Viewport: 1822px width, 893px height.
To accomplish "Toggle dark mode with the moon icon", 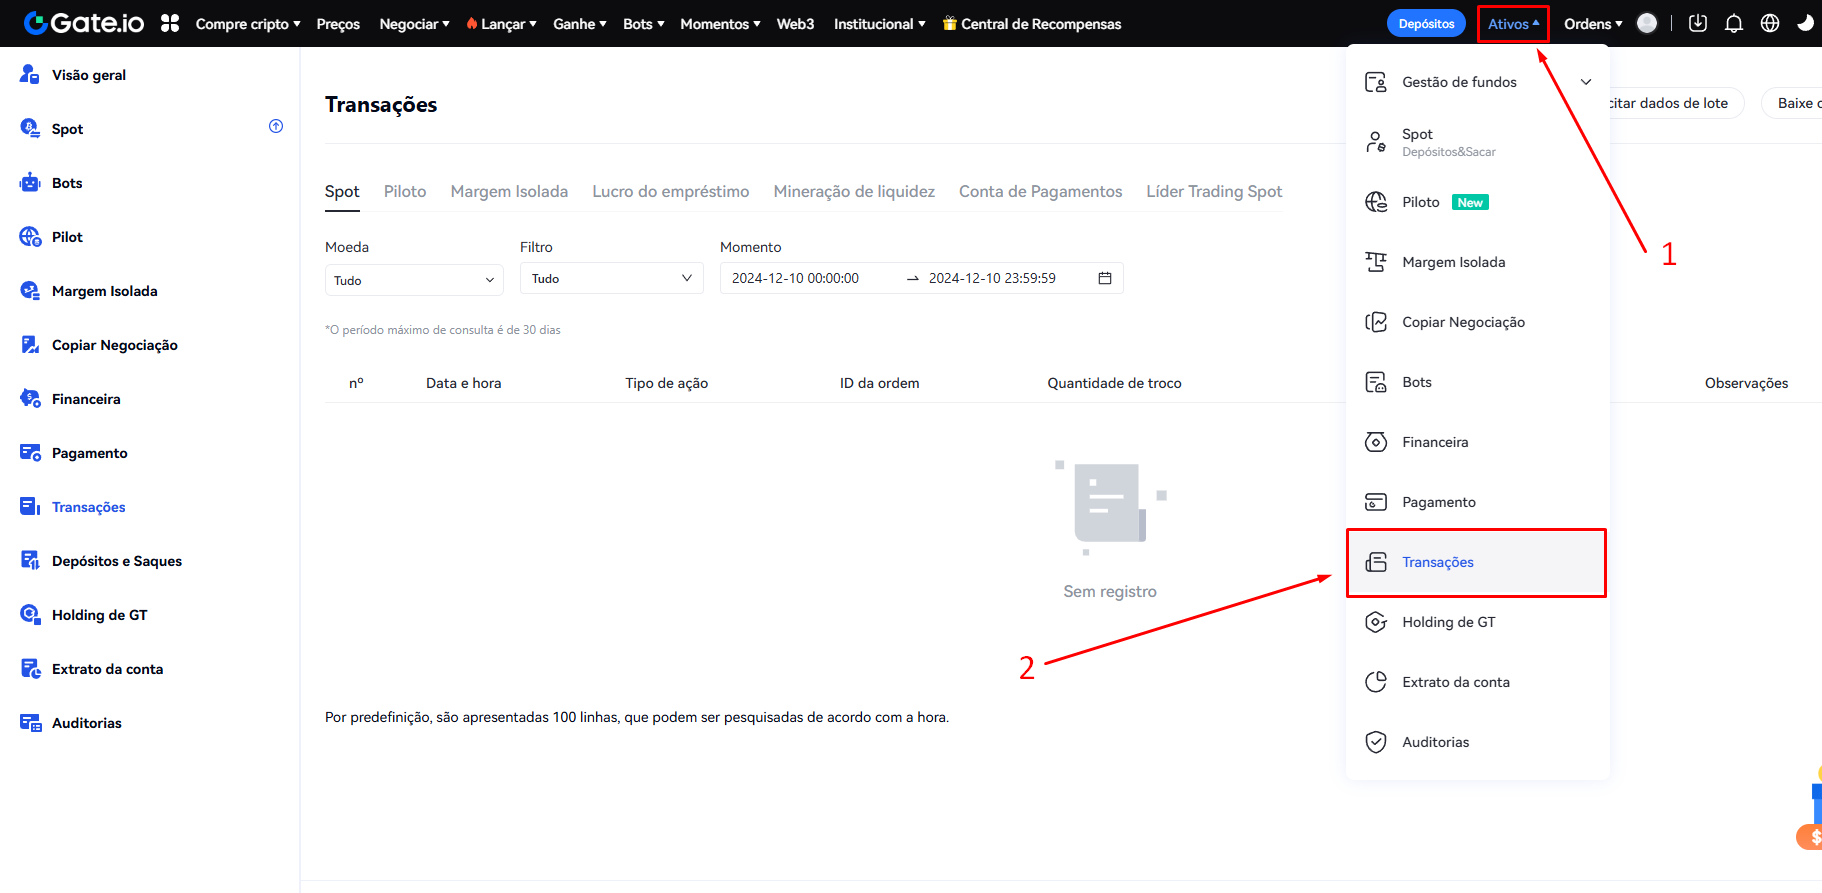I will click(1805, 23).
